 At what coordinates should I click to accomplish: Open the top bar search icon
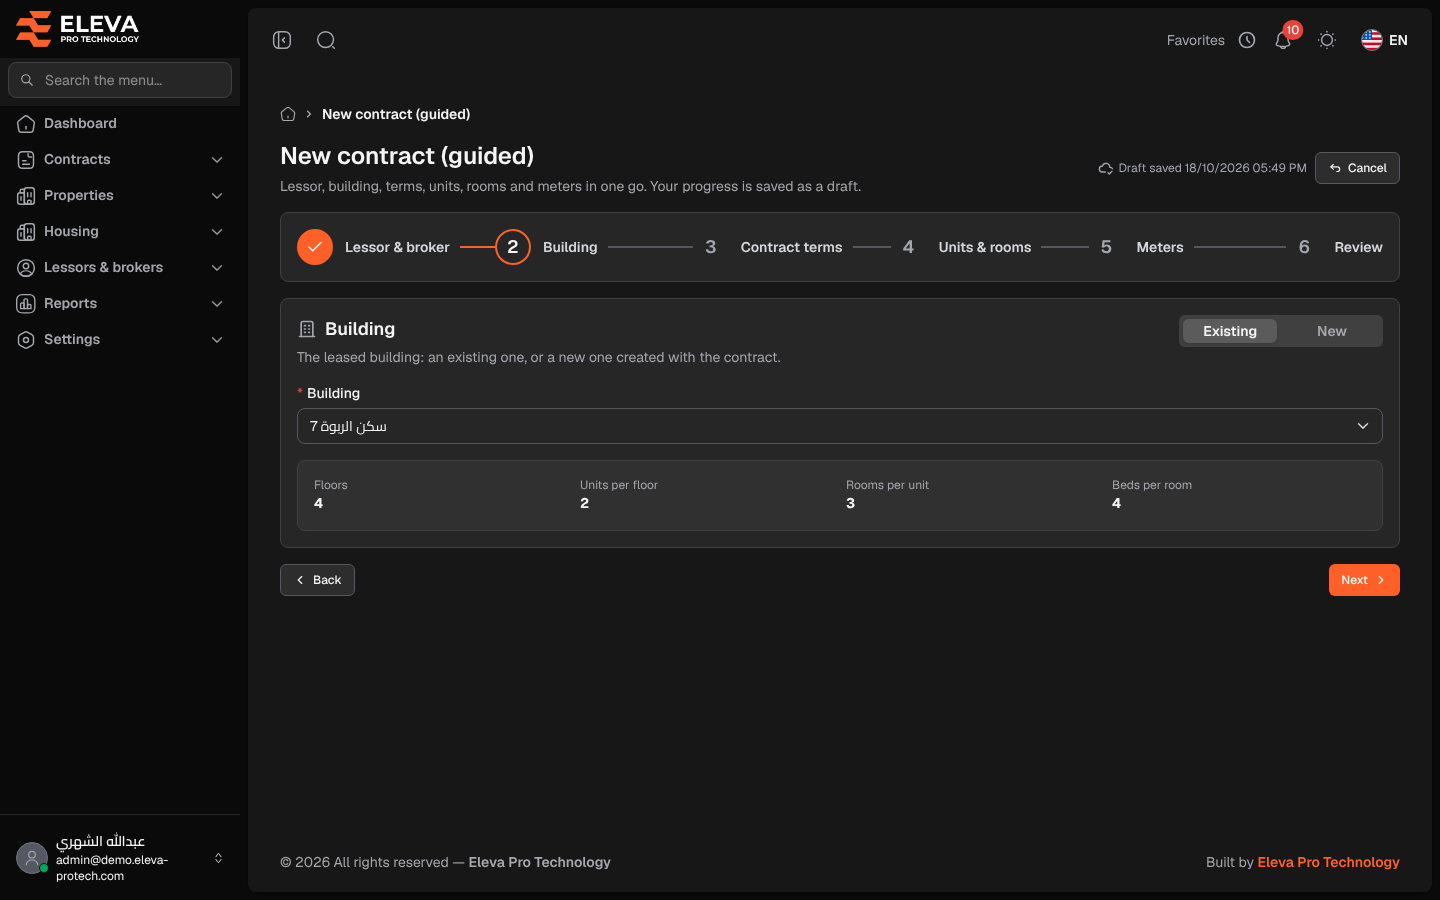click(x=326, y=40)
